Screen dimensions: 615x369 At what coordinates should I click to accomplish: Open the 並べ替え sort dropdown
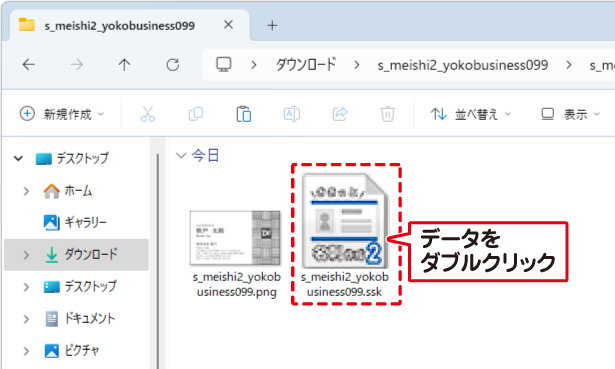click(x=471, y=114)
